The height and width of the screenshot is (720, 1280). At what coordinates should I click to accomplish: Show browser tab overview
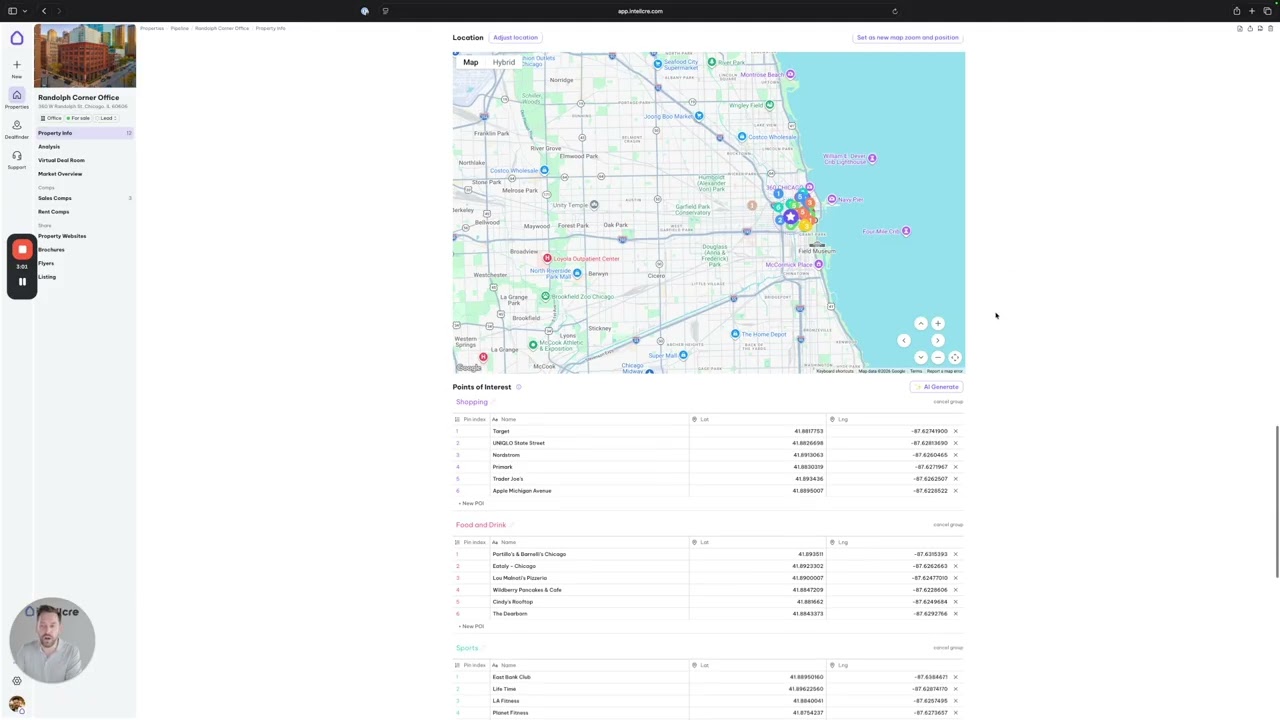(1267, 11)
